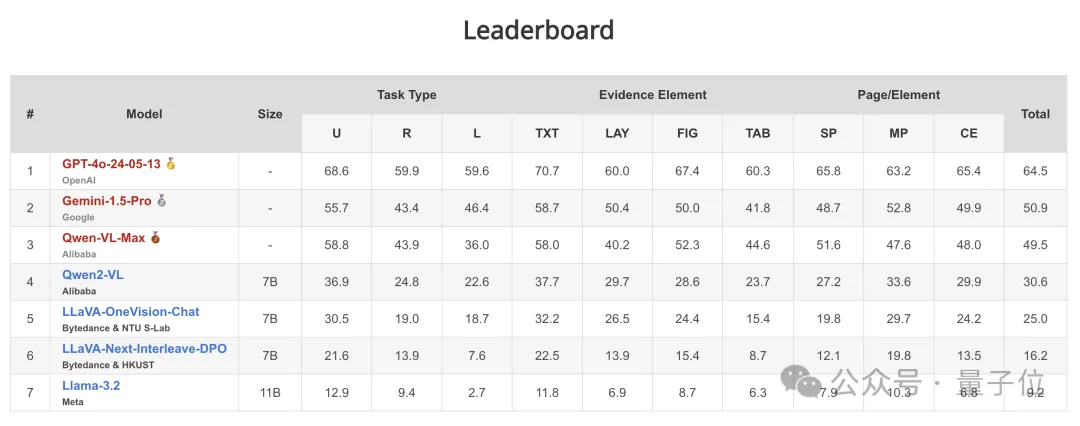Click the Total column header

click(x=1035, y=114)
